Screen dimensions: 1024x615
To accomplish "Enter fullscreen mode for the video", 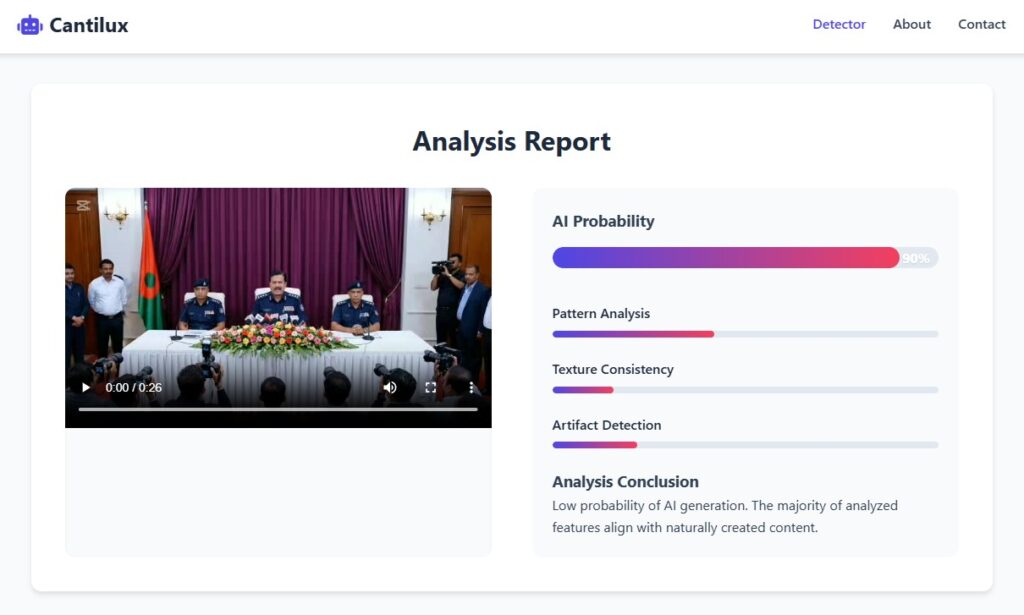I will (x=430, y=387).
